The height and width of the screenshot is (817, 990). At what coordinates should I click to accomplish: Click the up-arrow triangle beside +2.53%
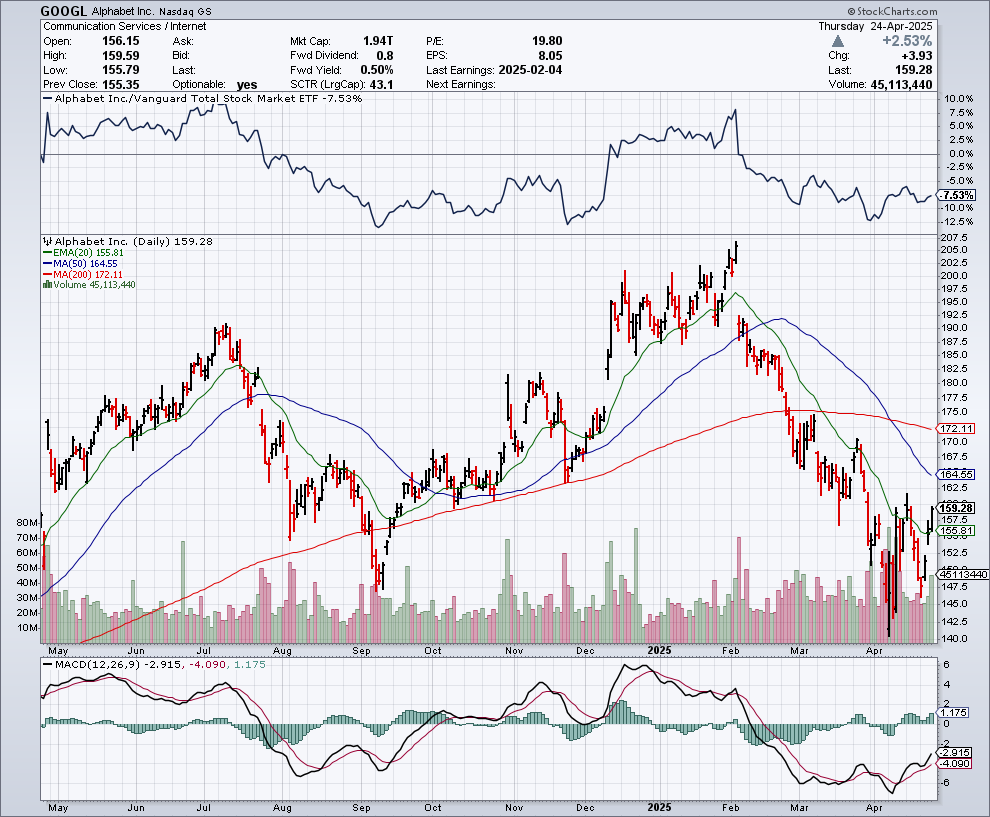click(x=837, y=41)
